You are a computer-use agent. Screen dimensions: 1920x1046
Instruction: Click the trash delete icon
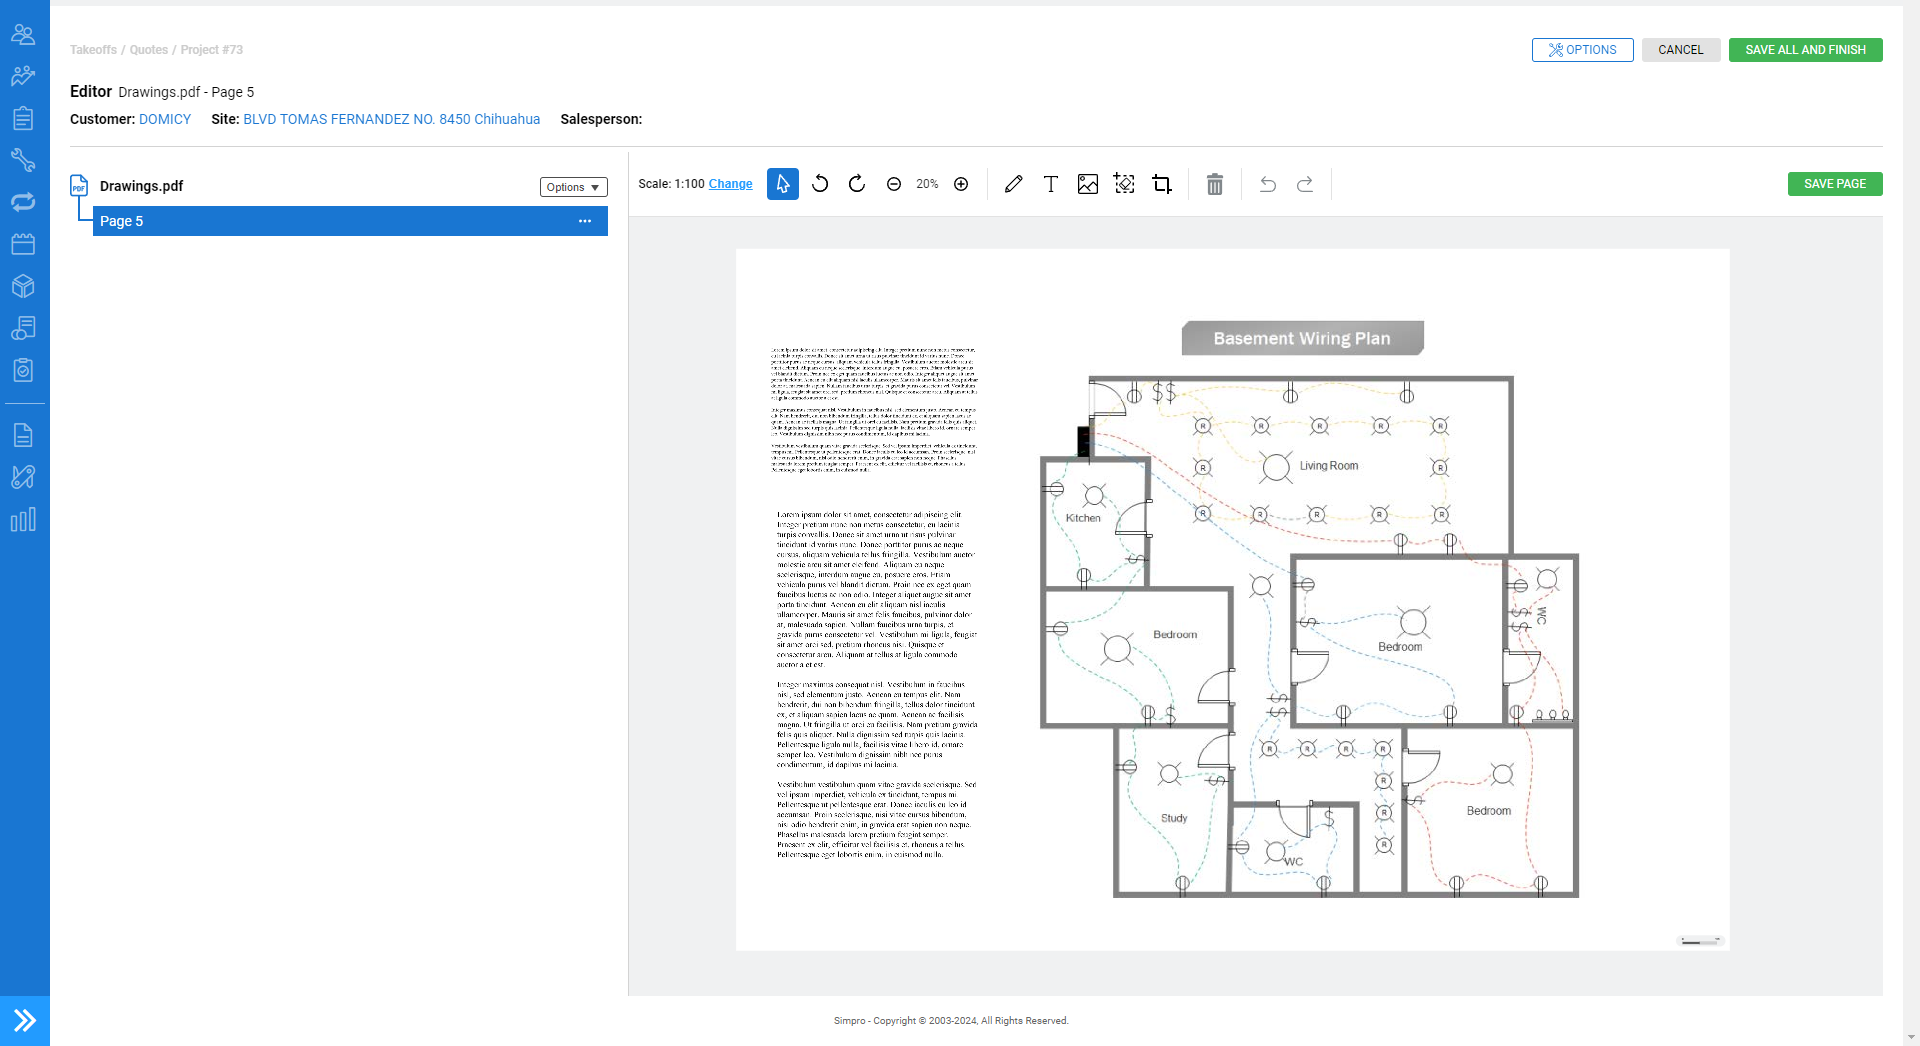[x=1214, y=184]
